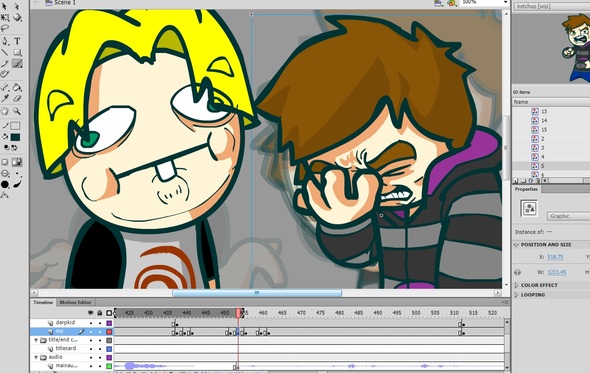The image size is (590, 373).
Task: Toggle Object Drawing mode
Action: [x=5, y=162]
